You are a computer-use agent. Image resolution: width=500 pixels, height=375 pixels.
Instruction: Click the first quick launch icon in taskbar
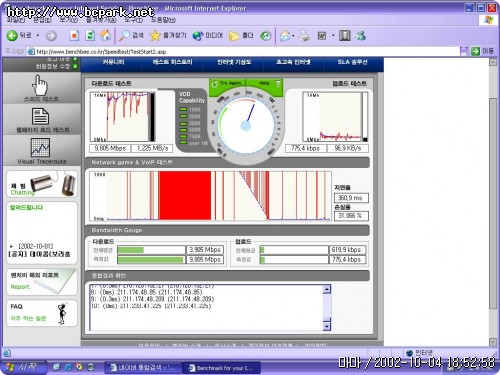(56, 367)
